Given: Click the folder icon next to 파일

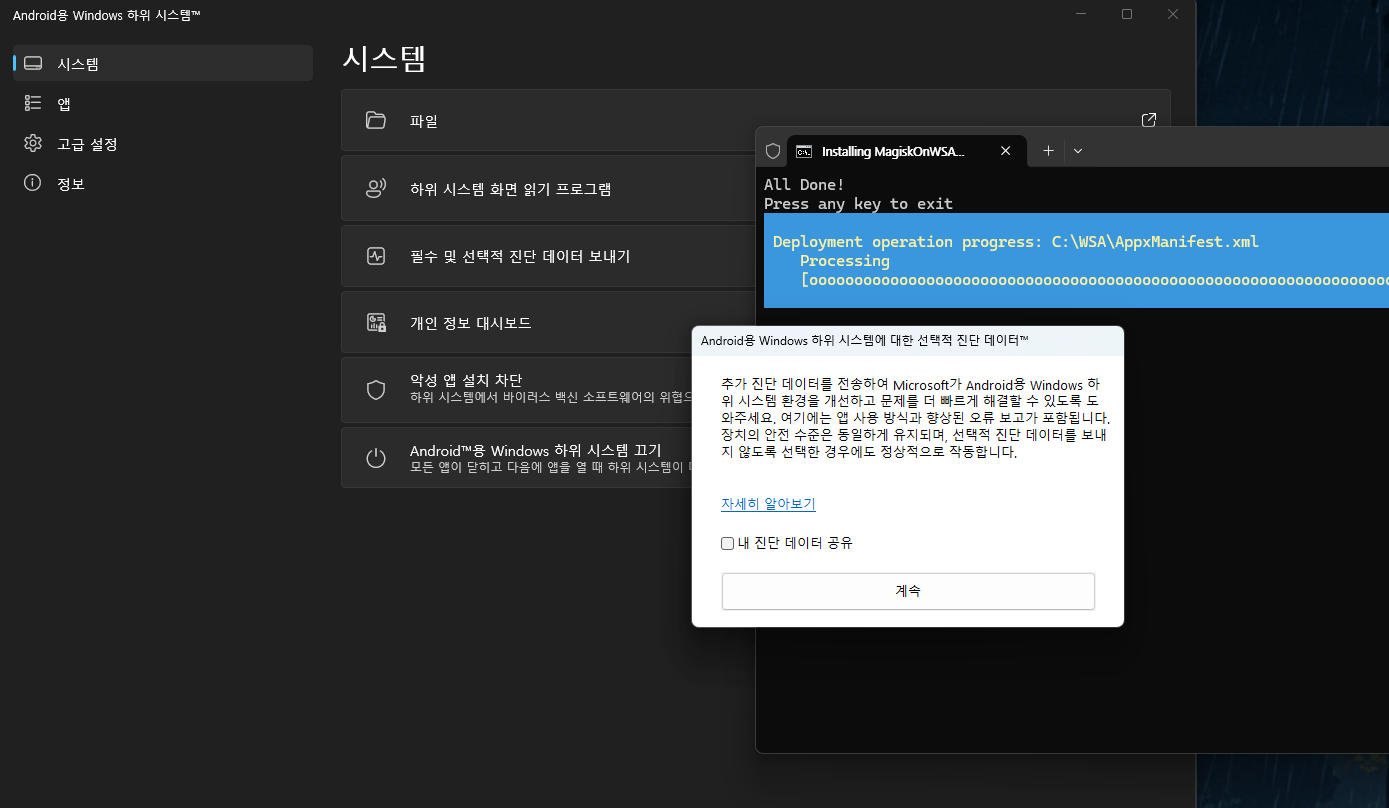Looking at the screenshot, I should coord(376,121).
